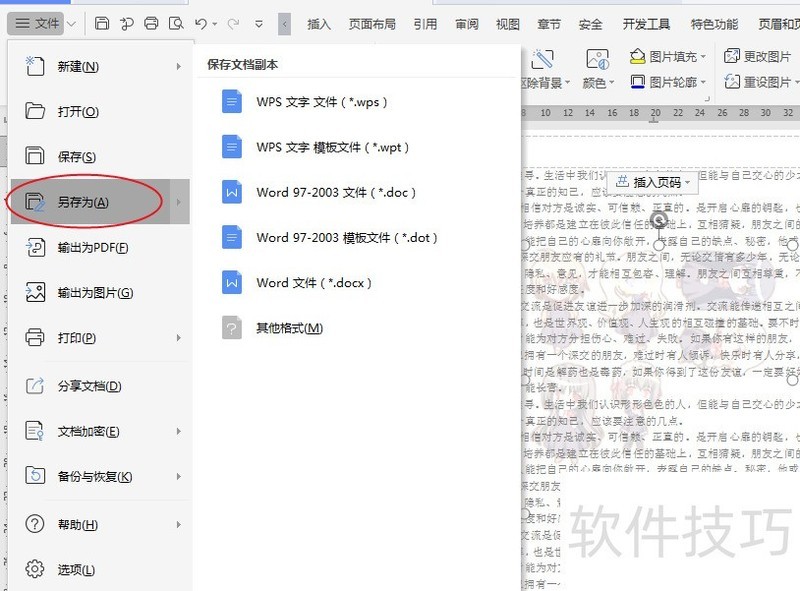Choose 保存(S) in the file menu
Viewport: 800px width, 591px height.
(x=100, y=156)
